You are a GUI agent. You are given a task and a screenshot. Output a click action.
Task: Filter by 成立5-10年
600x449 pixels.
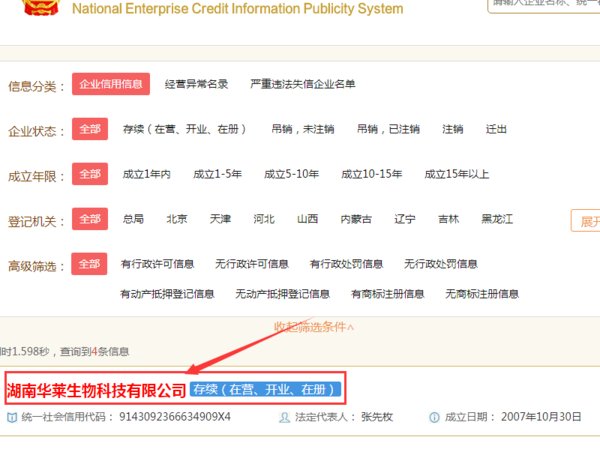click(292, 174)
